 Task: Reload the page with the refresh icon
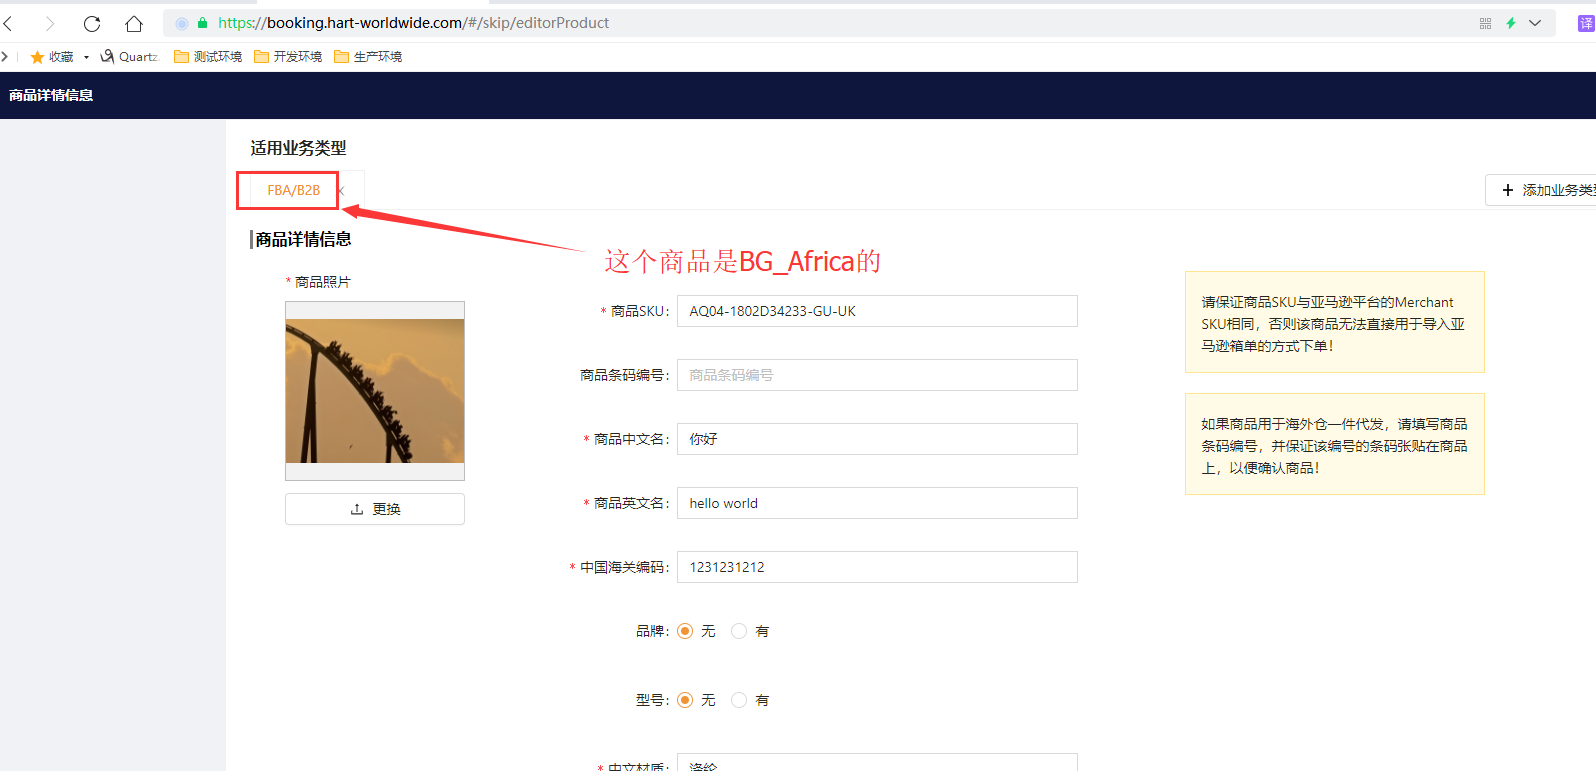[92, 23]
